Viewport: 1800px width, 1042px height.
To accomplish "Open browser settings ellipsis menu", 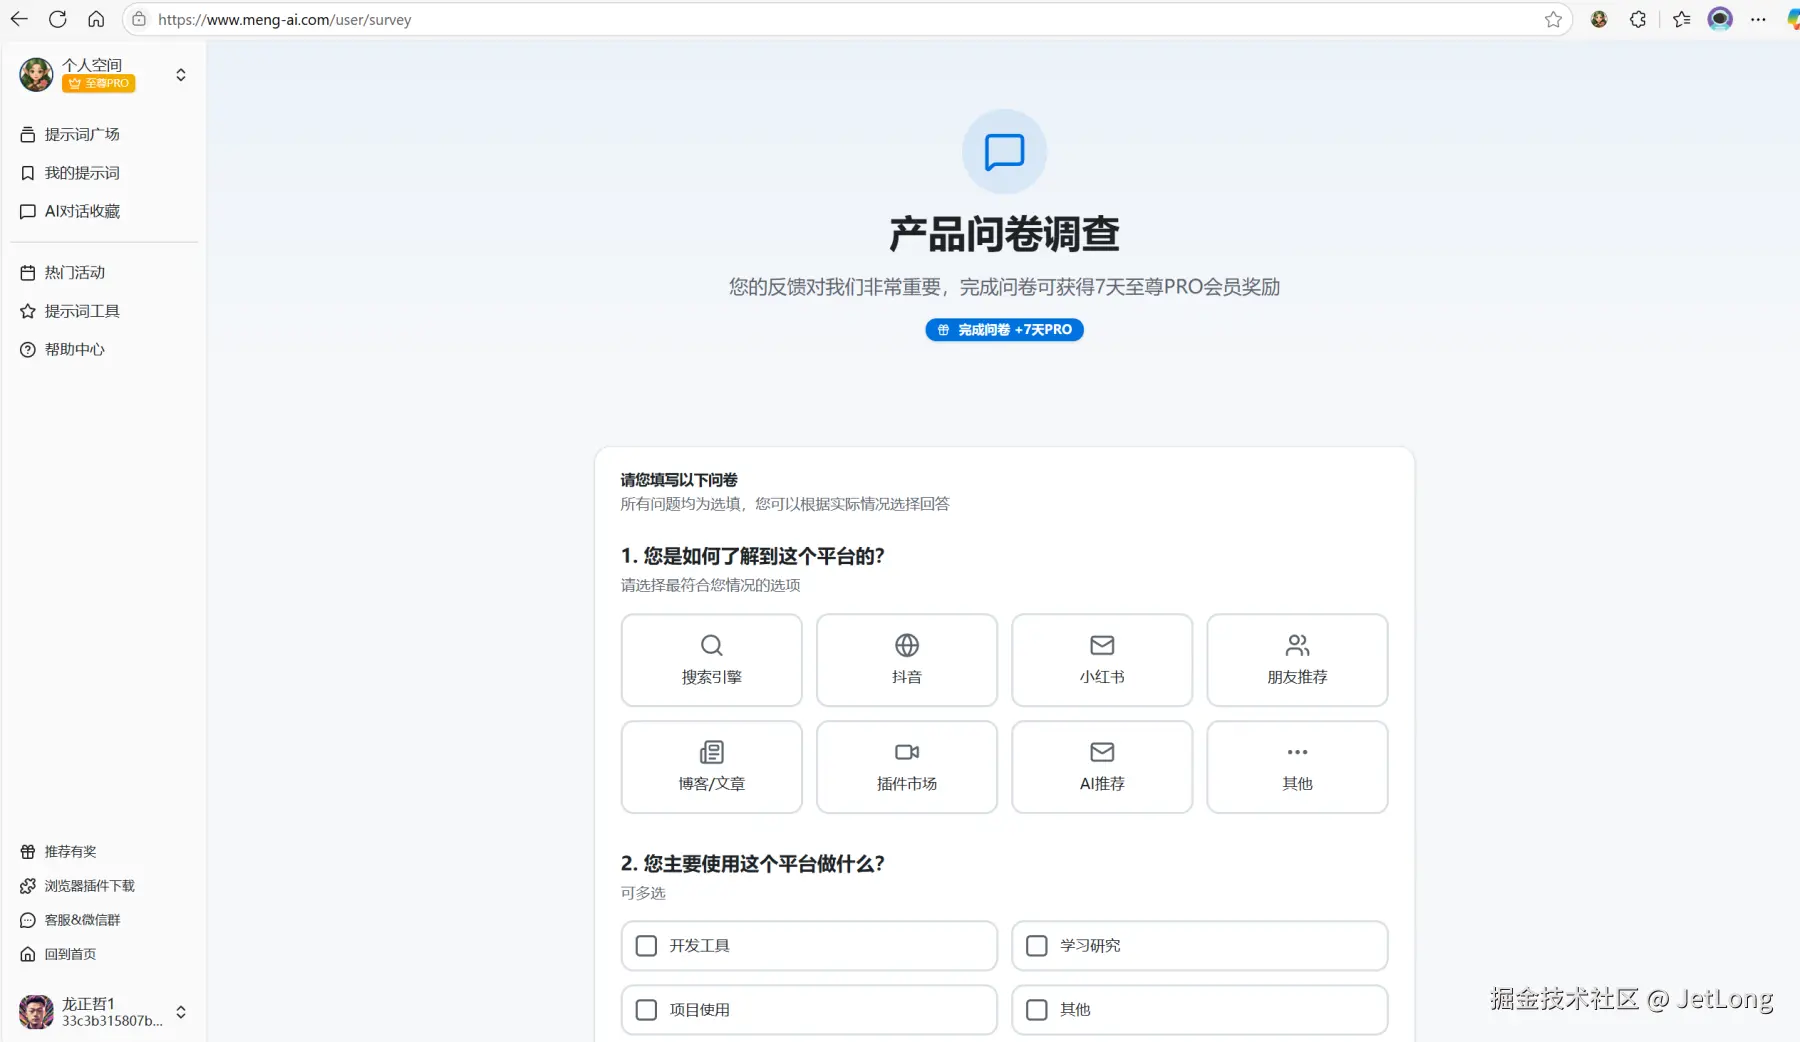I will pyautogui.click(x=1758, y=19).
